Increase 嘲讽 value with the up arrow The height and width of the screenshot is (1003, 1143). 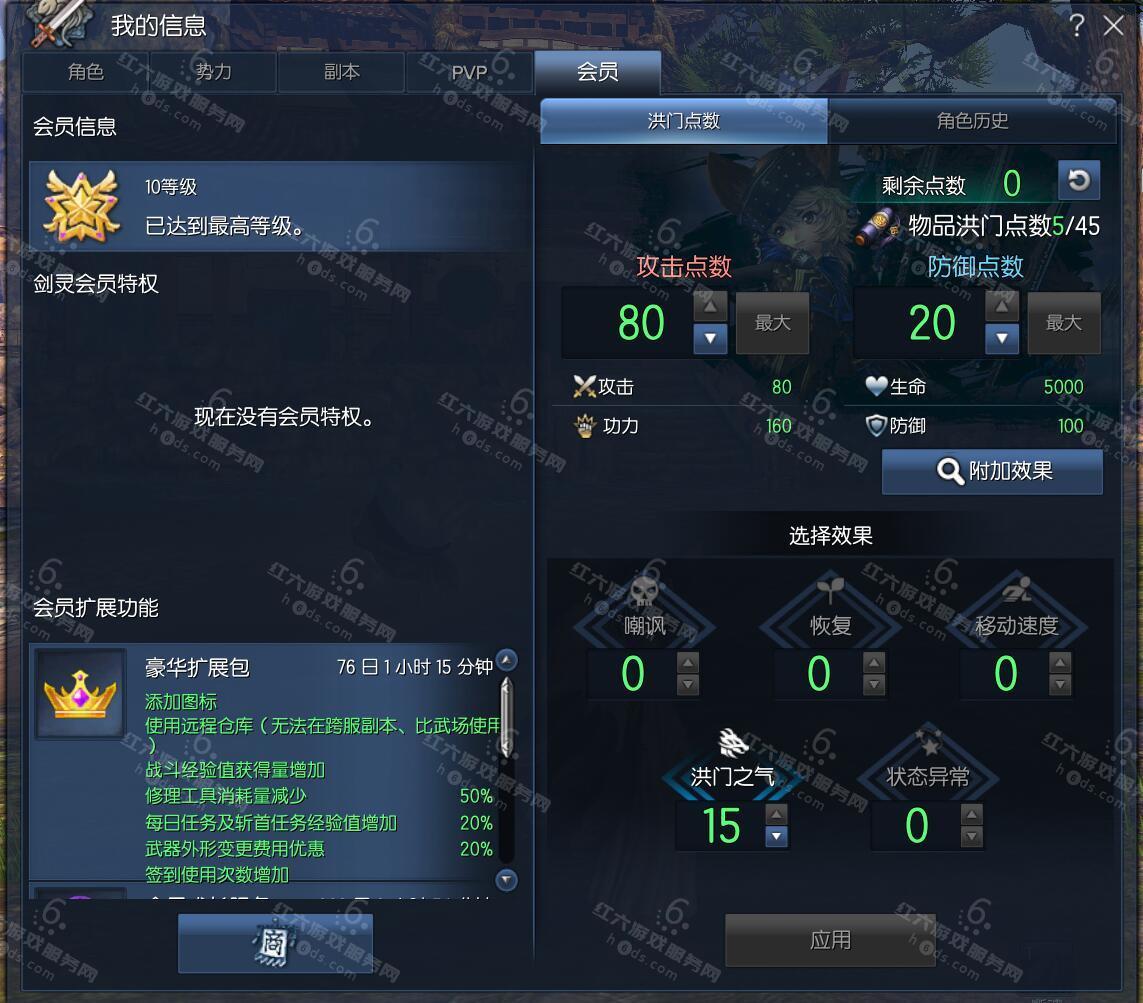click(687, 663)
